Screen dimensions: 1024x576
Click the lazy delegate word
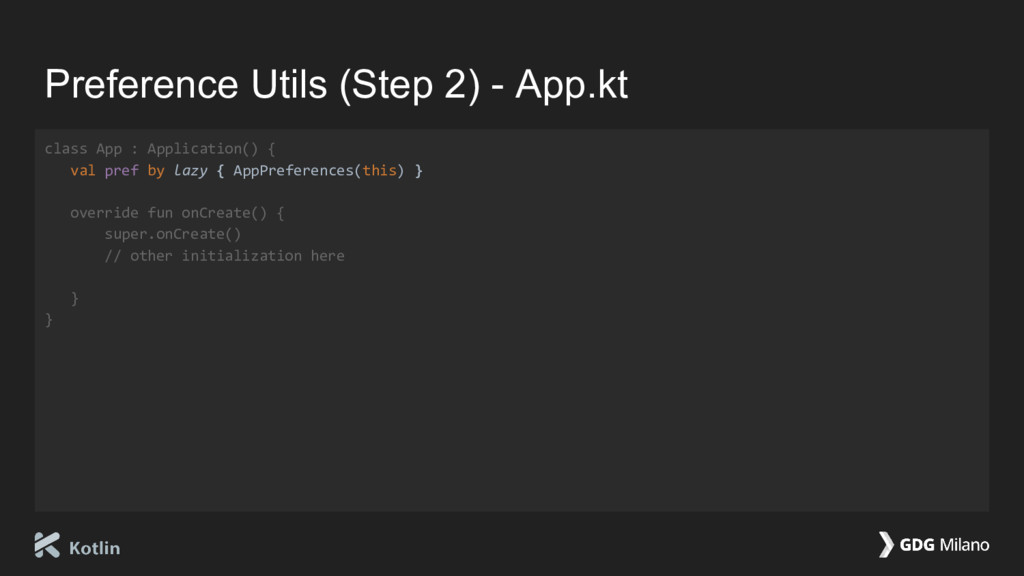(x=190, y=171)
